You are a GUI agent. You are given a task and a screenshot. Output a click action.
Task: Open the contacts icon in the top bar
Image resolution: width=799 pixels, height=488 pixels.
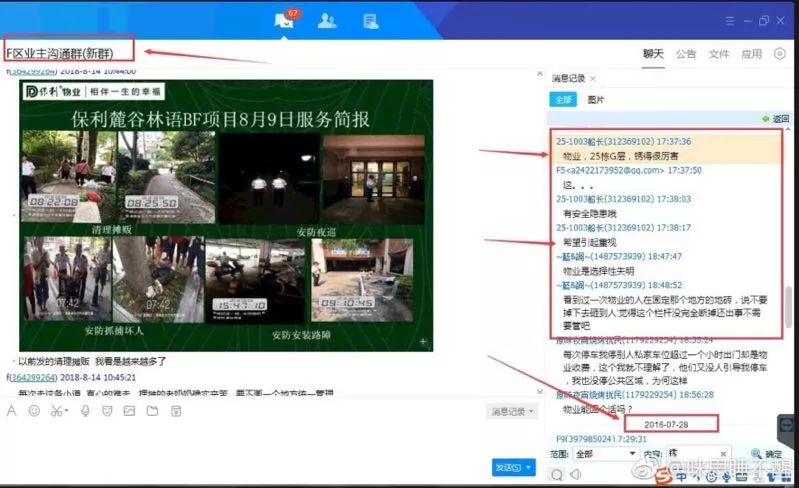click(327, 21)
